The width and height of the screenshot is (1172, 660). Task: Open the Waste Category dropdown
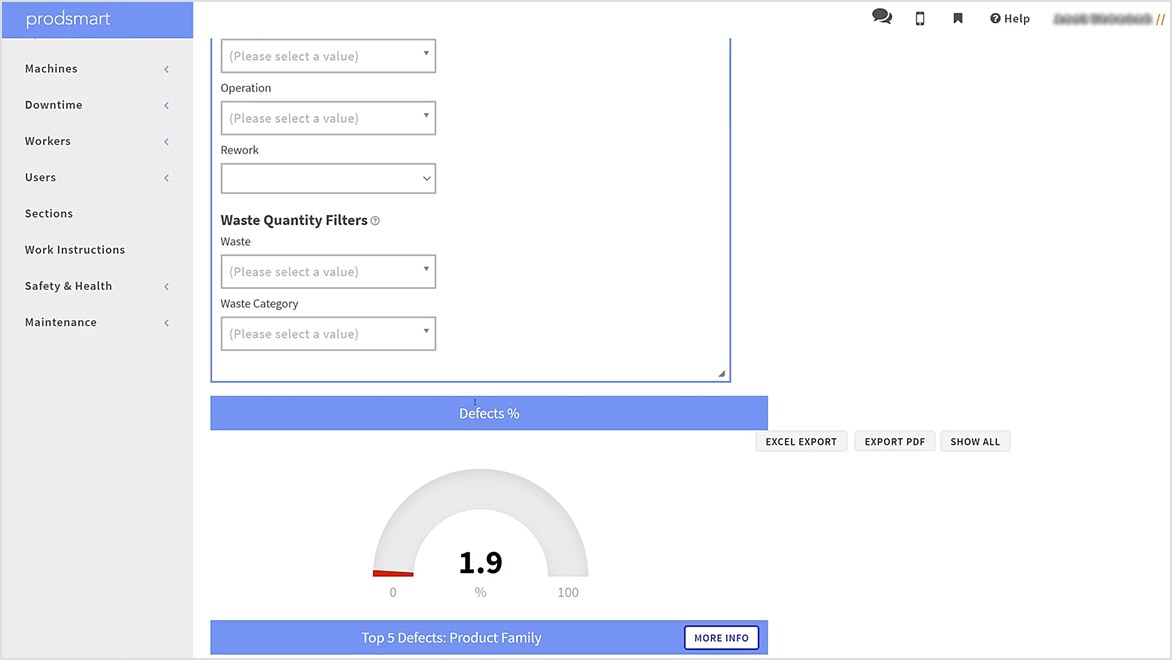328,333
